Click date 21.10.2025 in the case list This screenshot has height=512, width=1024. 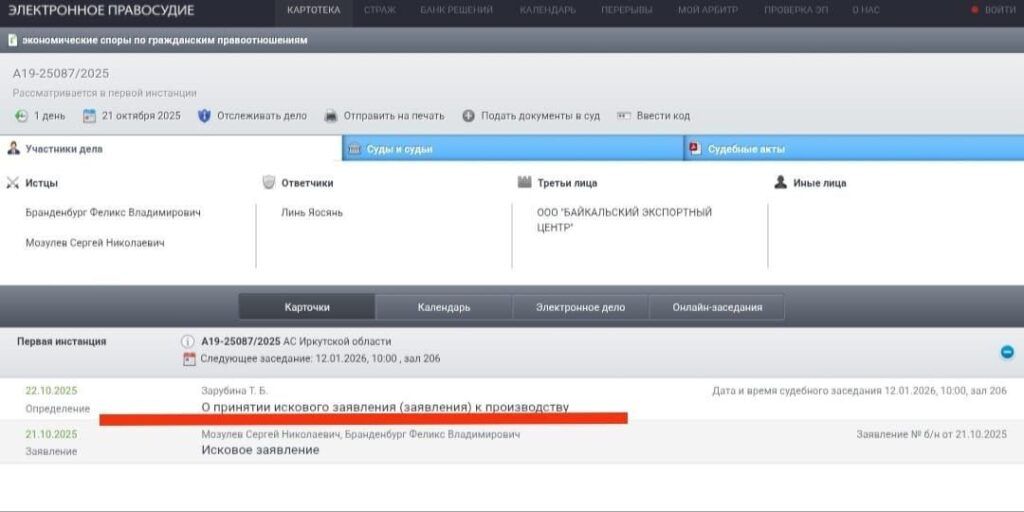tap(51, 434)
